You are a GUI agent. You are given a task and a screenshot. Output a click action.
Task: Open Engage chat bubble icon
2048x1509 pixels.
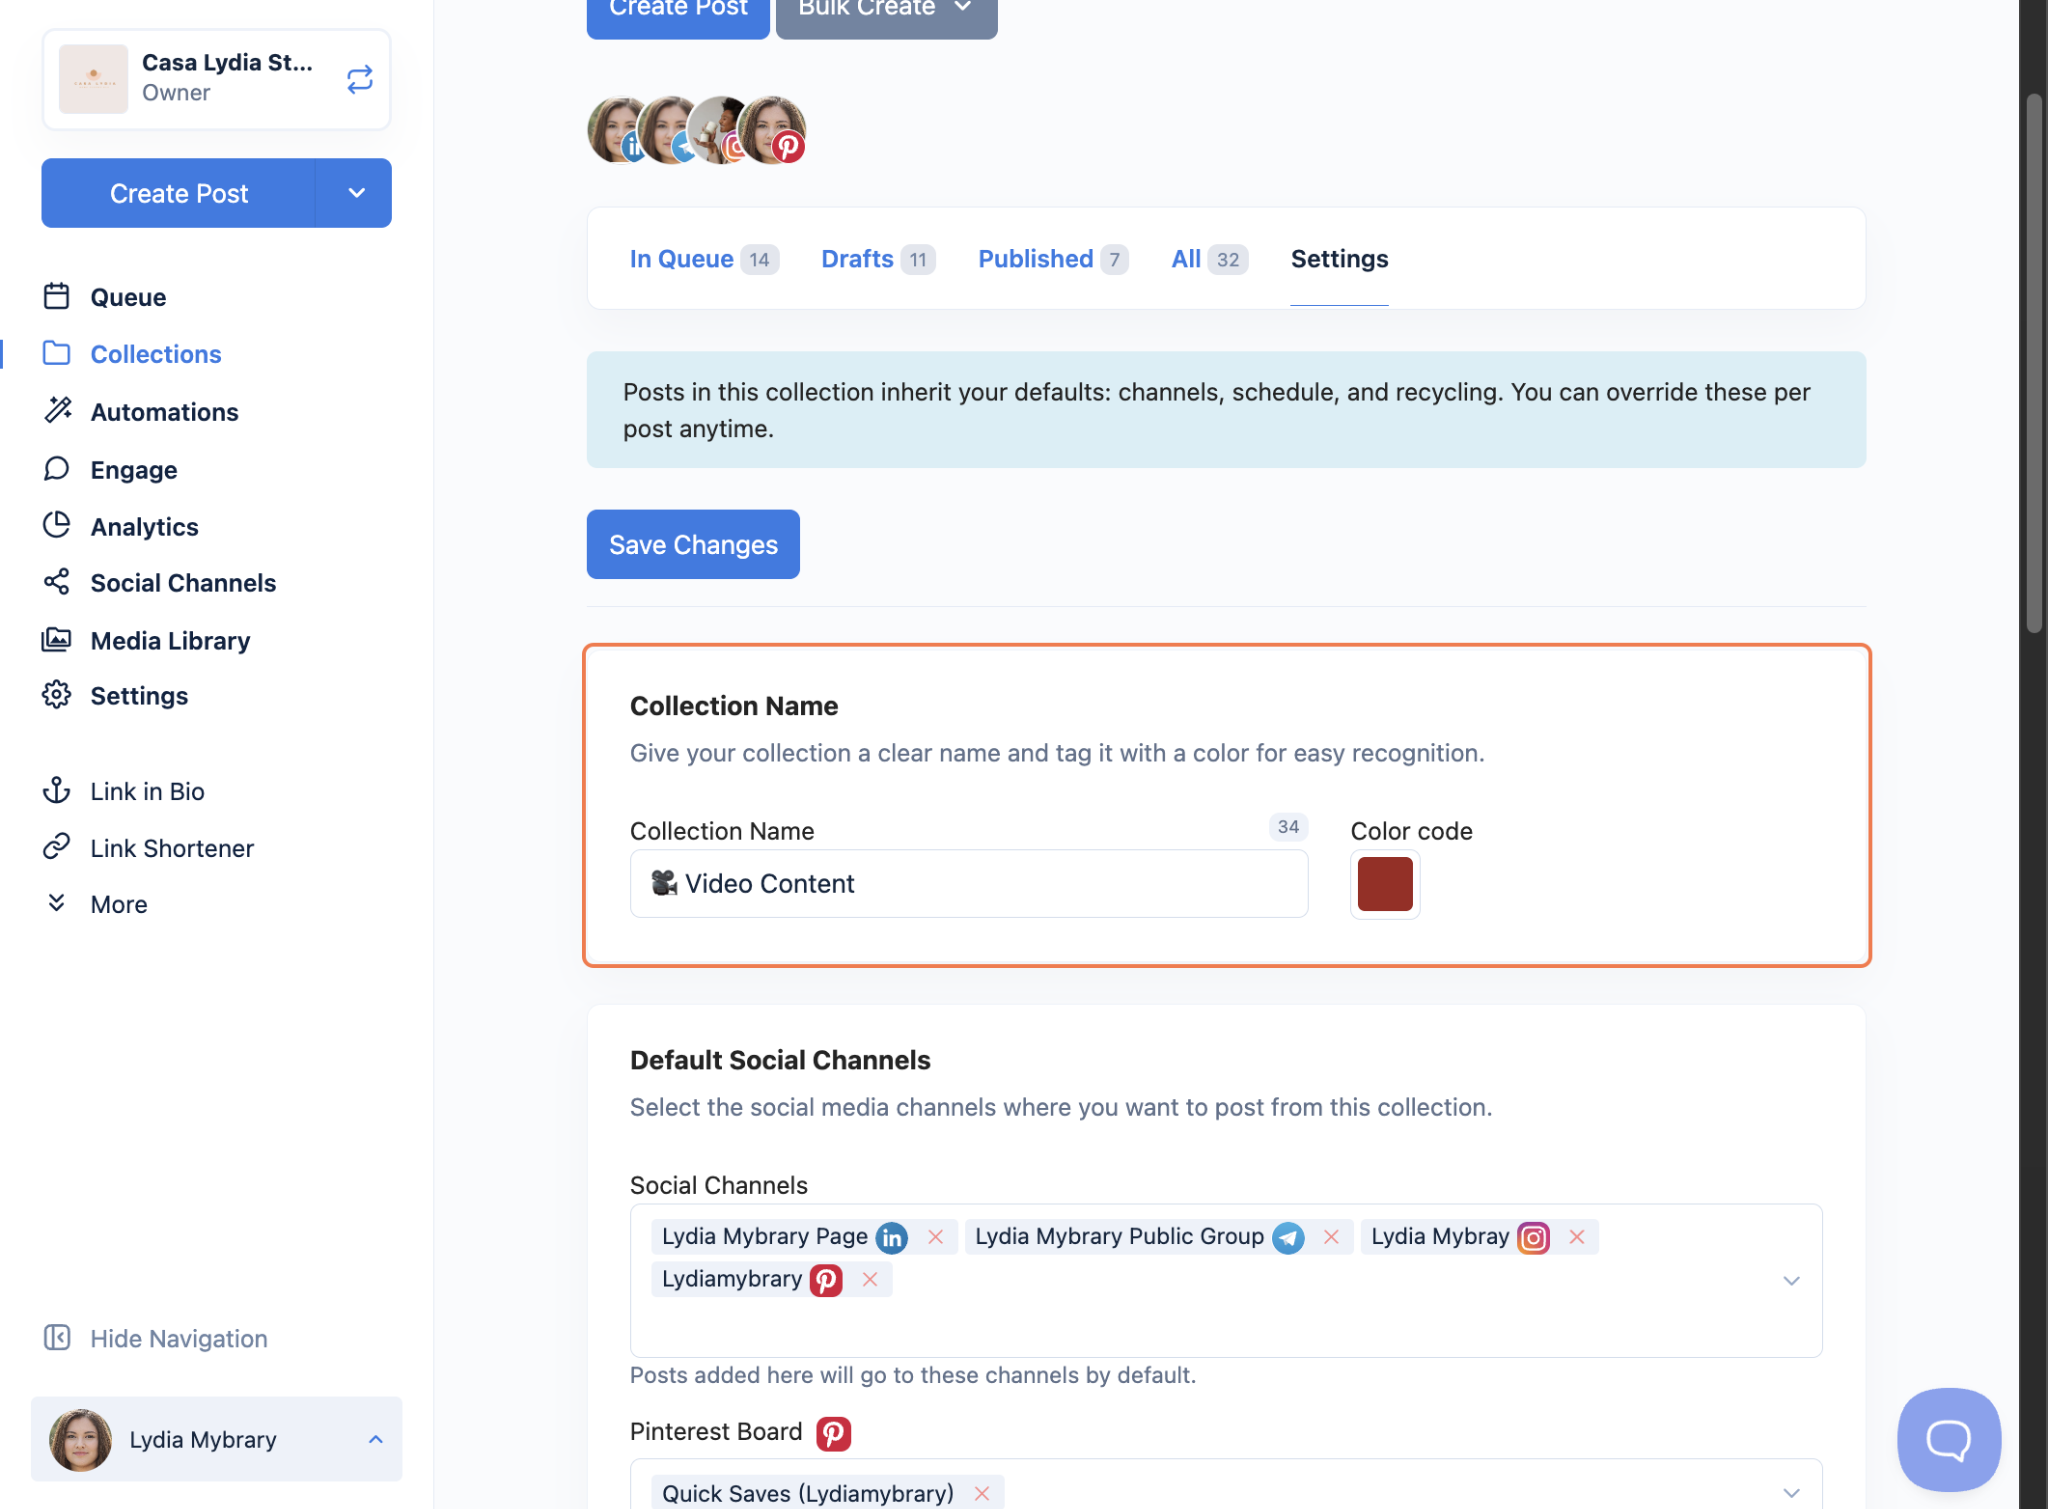coord(57,469)
